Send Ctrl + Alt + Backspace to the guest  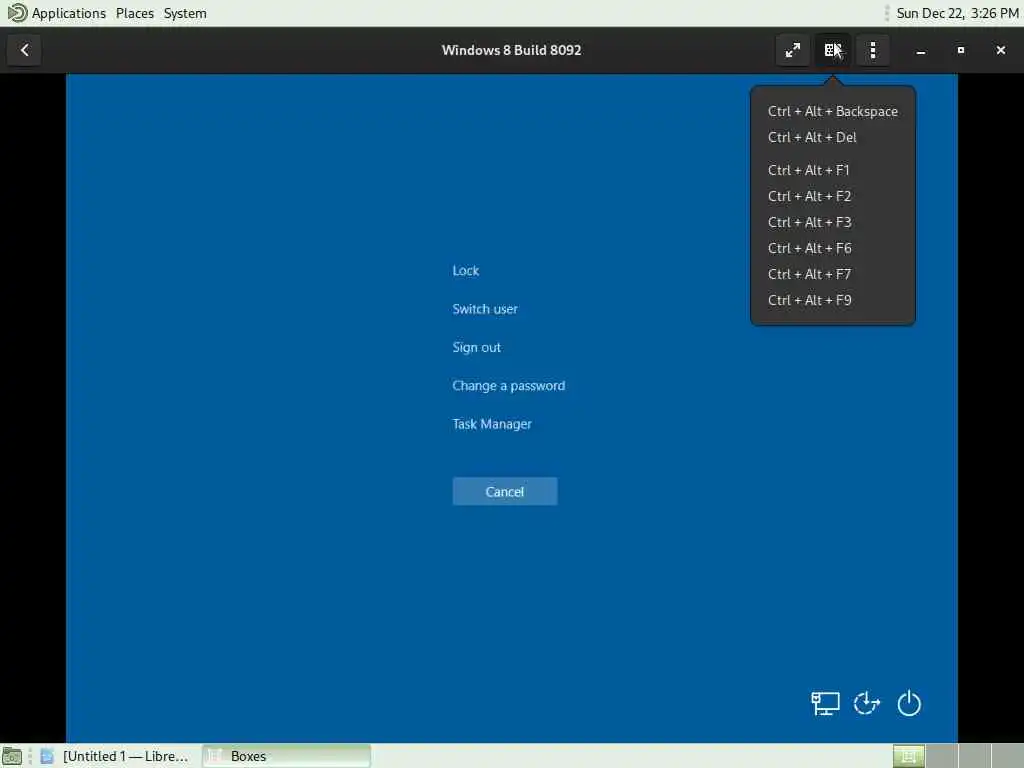tap(833, 112)
